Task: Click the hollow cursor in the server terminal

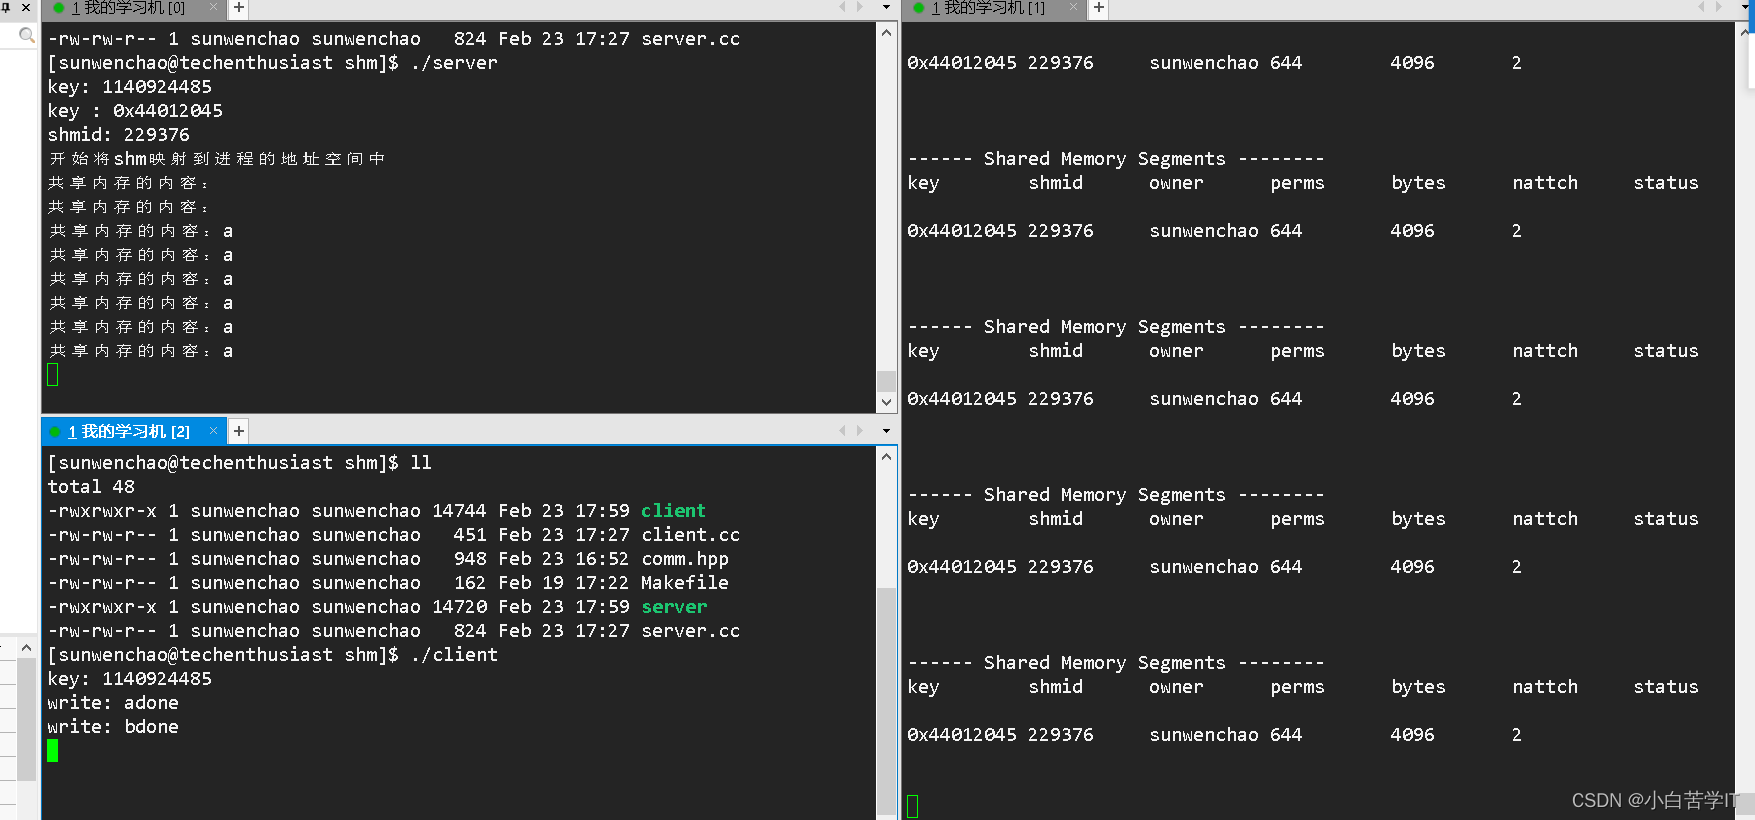Action: (x=53, y=375)
